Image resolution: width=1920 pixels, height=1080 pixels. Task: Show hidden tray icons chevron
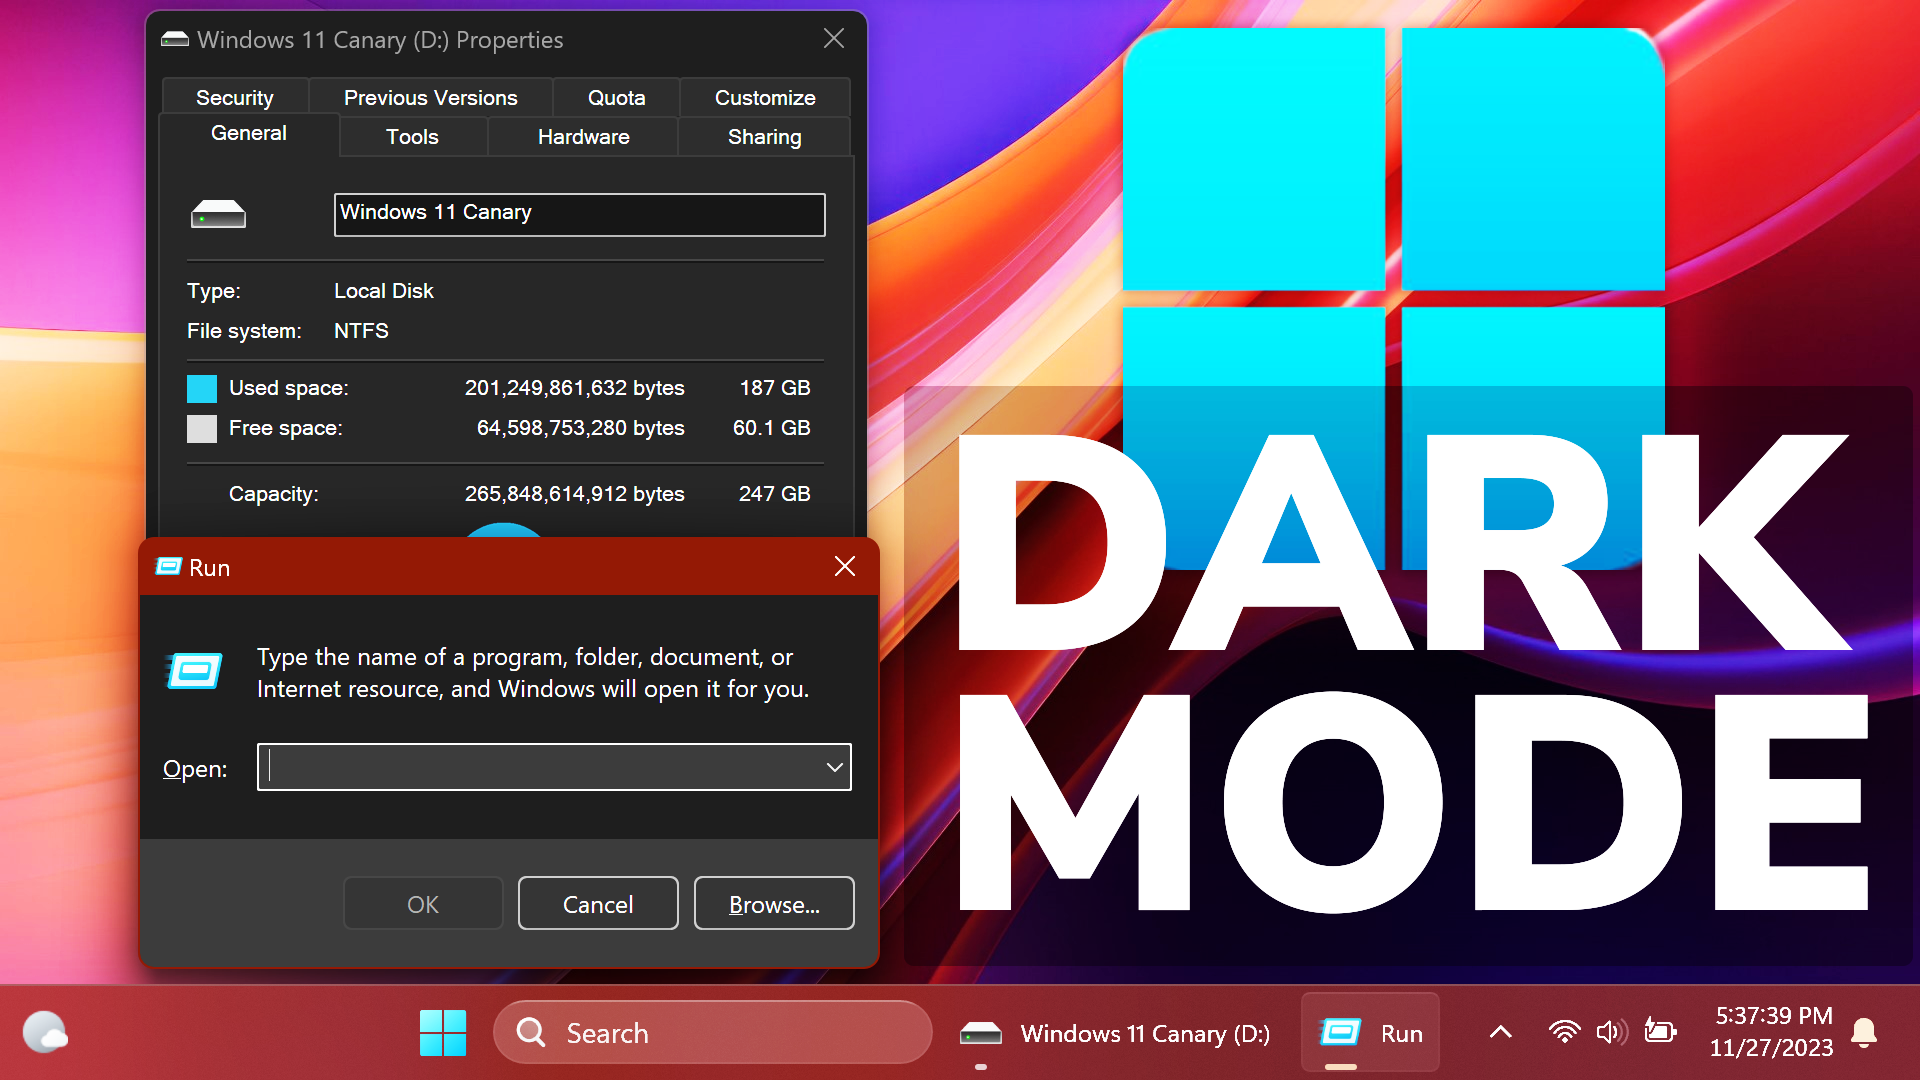1500,1032
